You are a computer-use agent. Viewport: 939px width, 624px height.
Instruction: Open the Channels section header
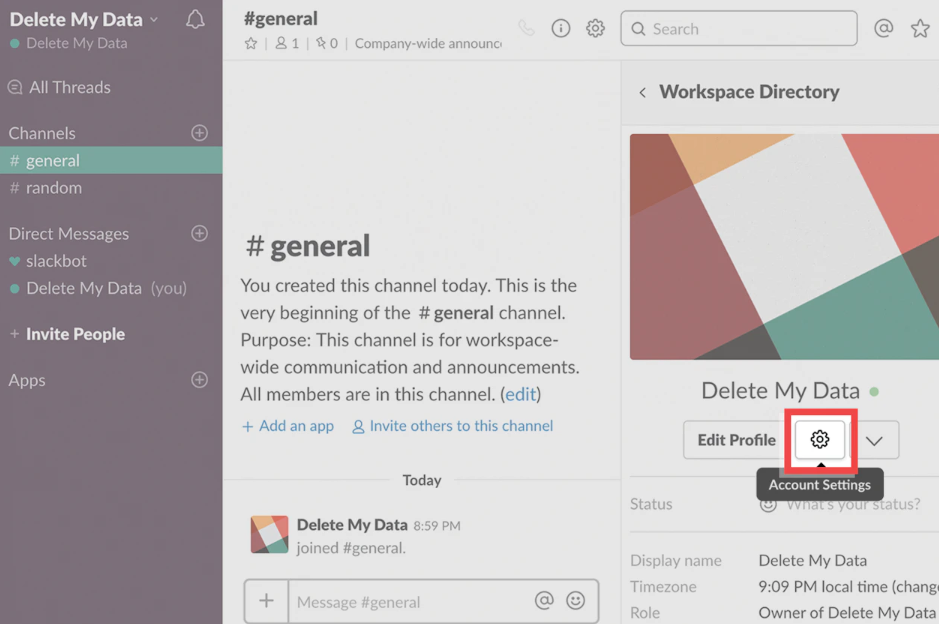pos(42,133)
